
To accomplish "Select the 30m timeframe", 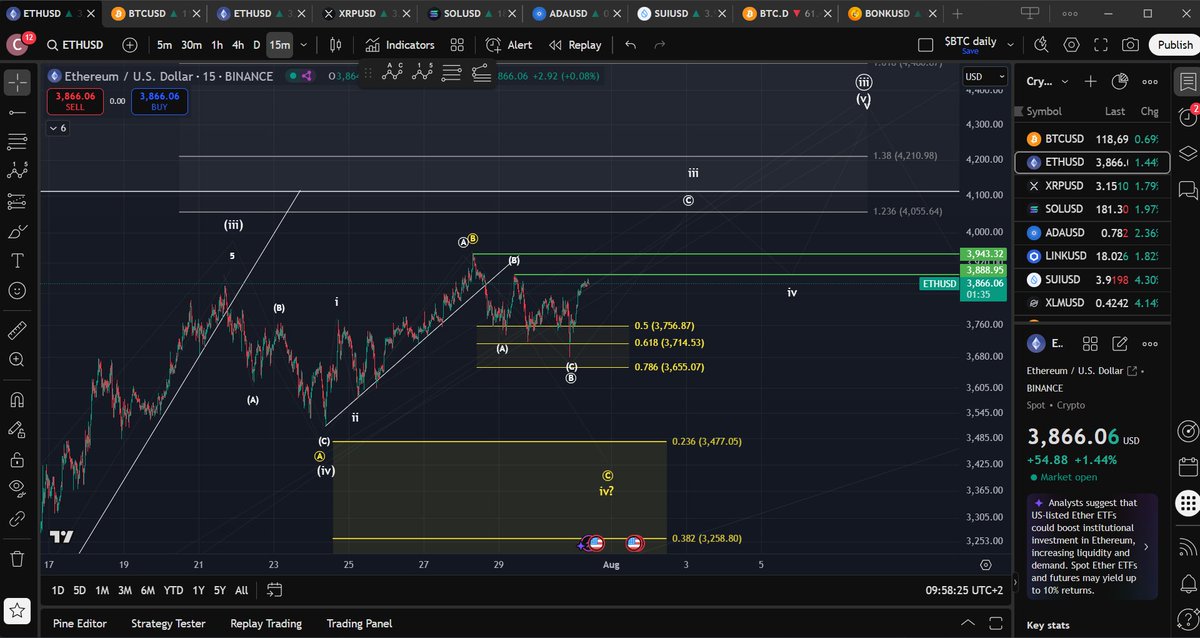I will (191, 45).
